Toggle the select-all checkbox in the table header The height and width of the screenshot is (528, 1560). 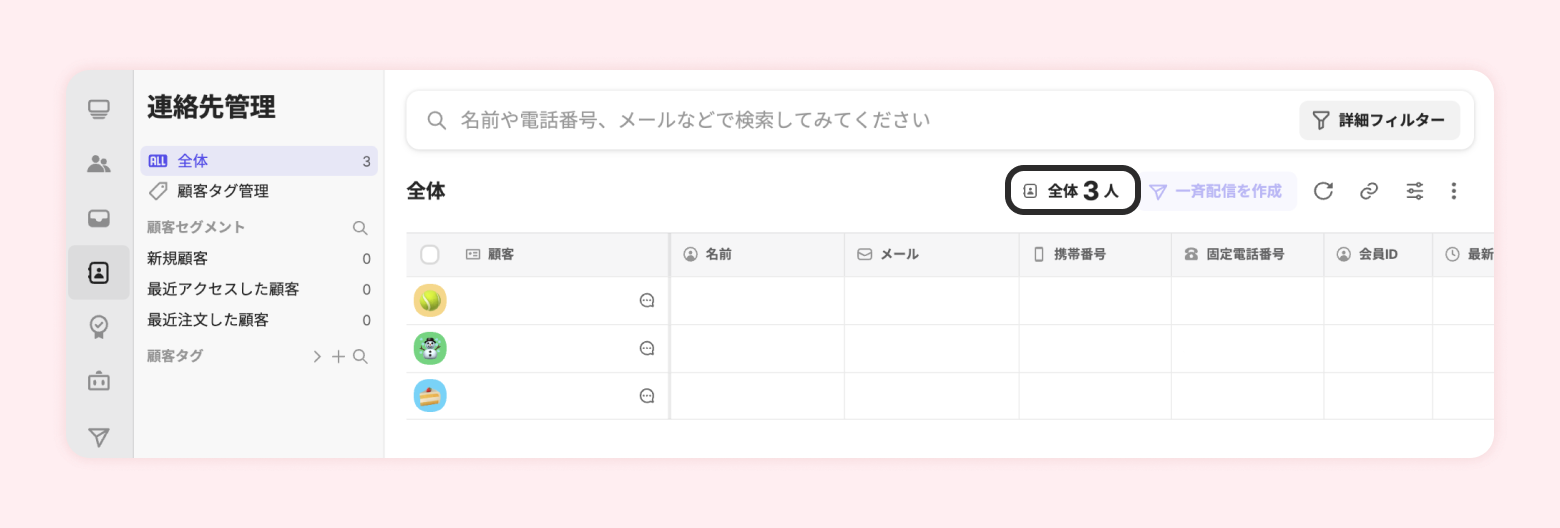click(x=430, y=255)
